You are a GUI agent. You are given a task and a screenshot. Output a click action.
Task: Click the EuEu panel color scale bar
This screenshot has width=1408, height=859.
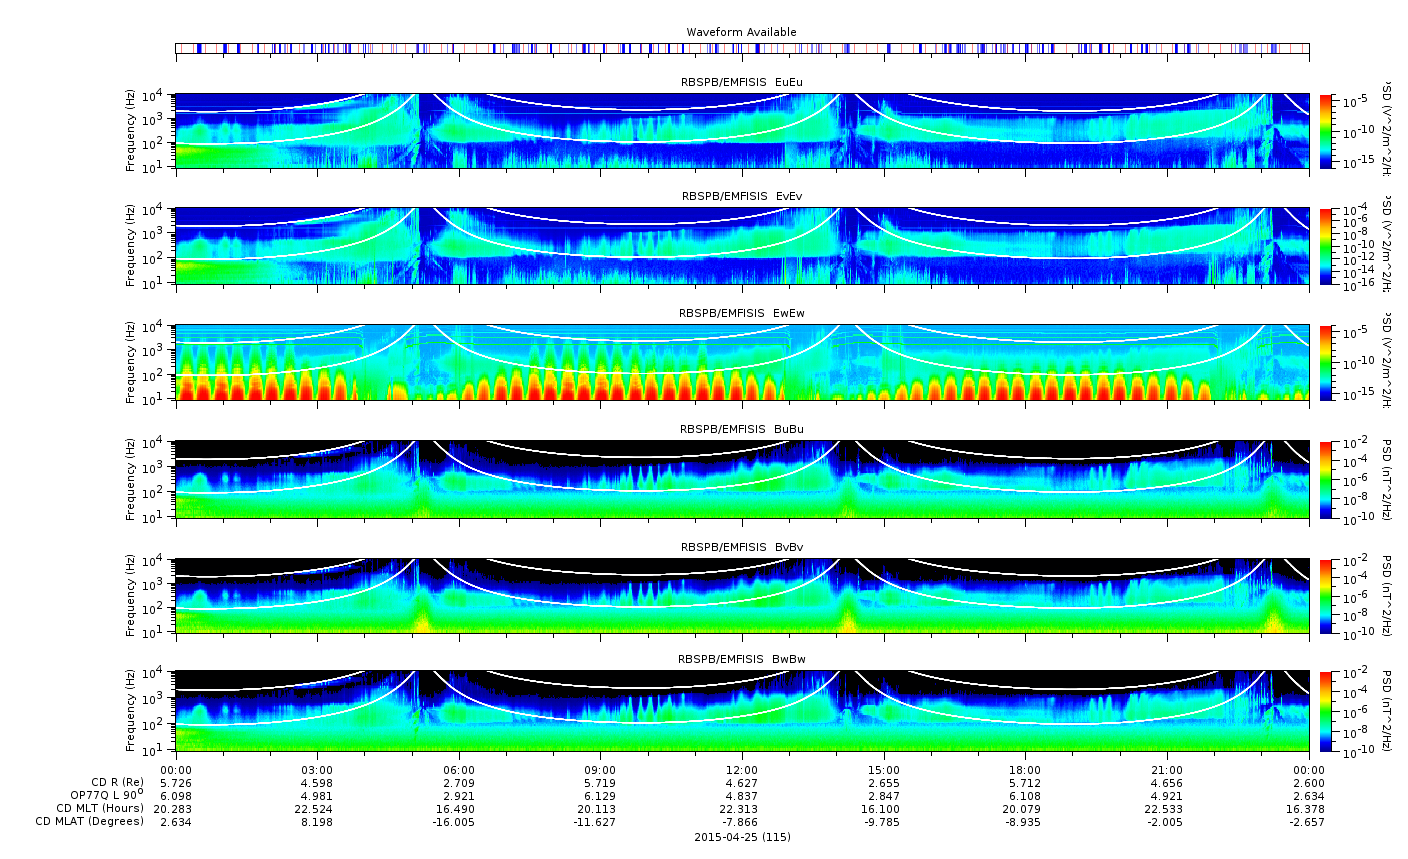click(1326, 131)
